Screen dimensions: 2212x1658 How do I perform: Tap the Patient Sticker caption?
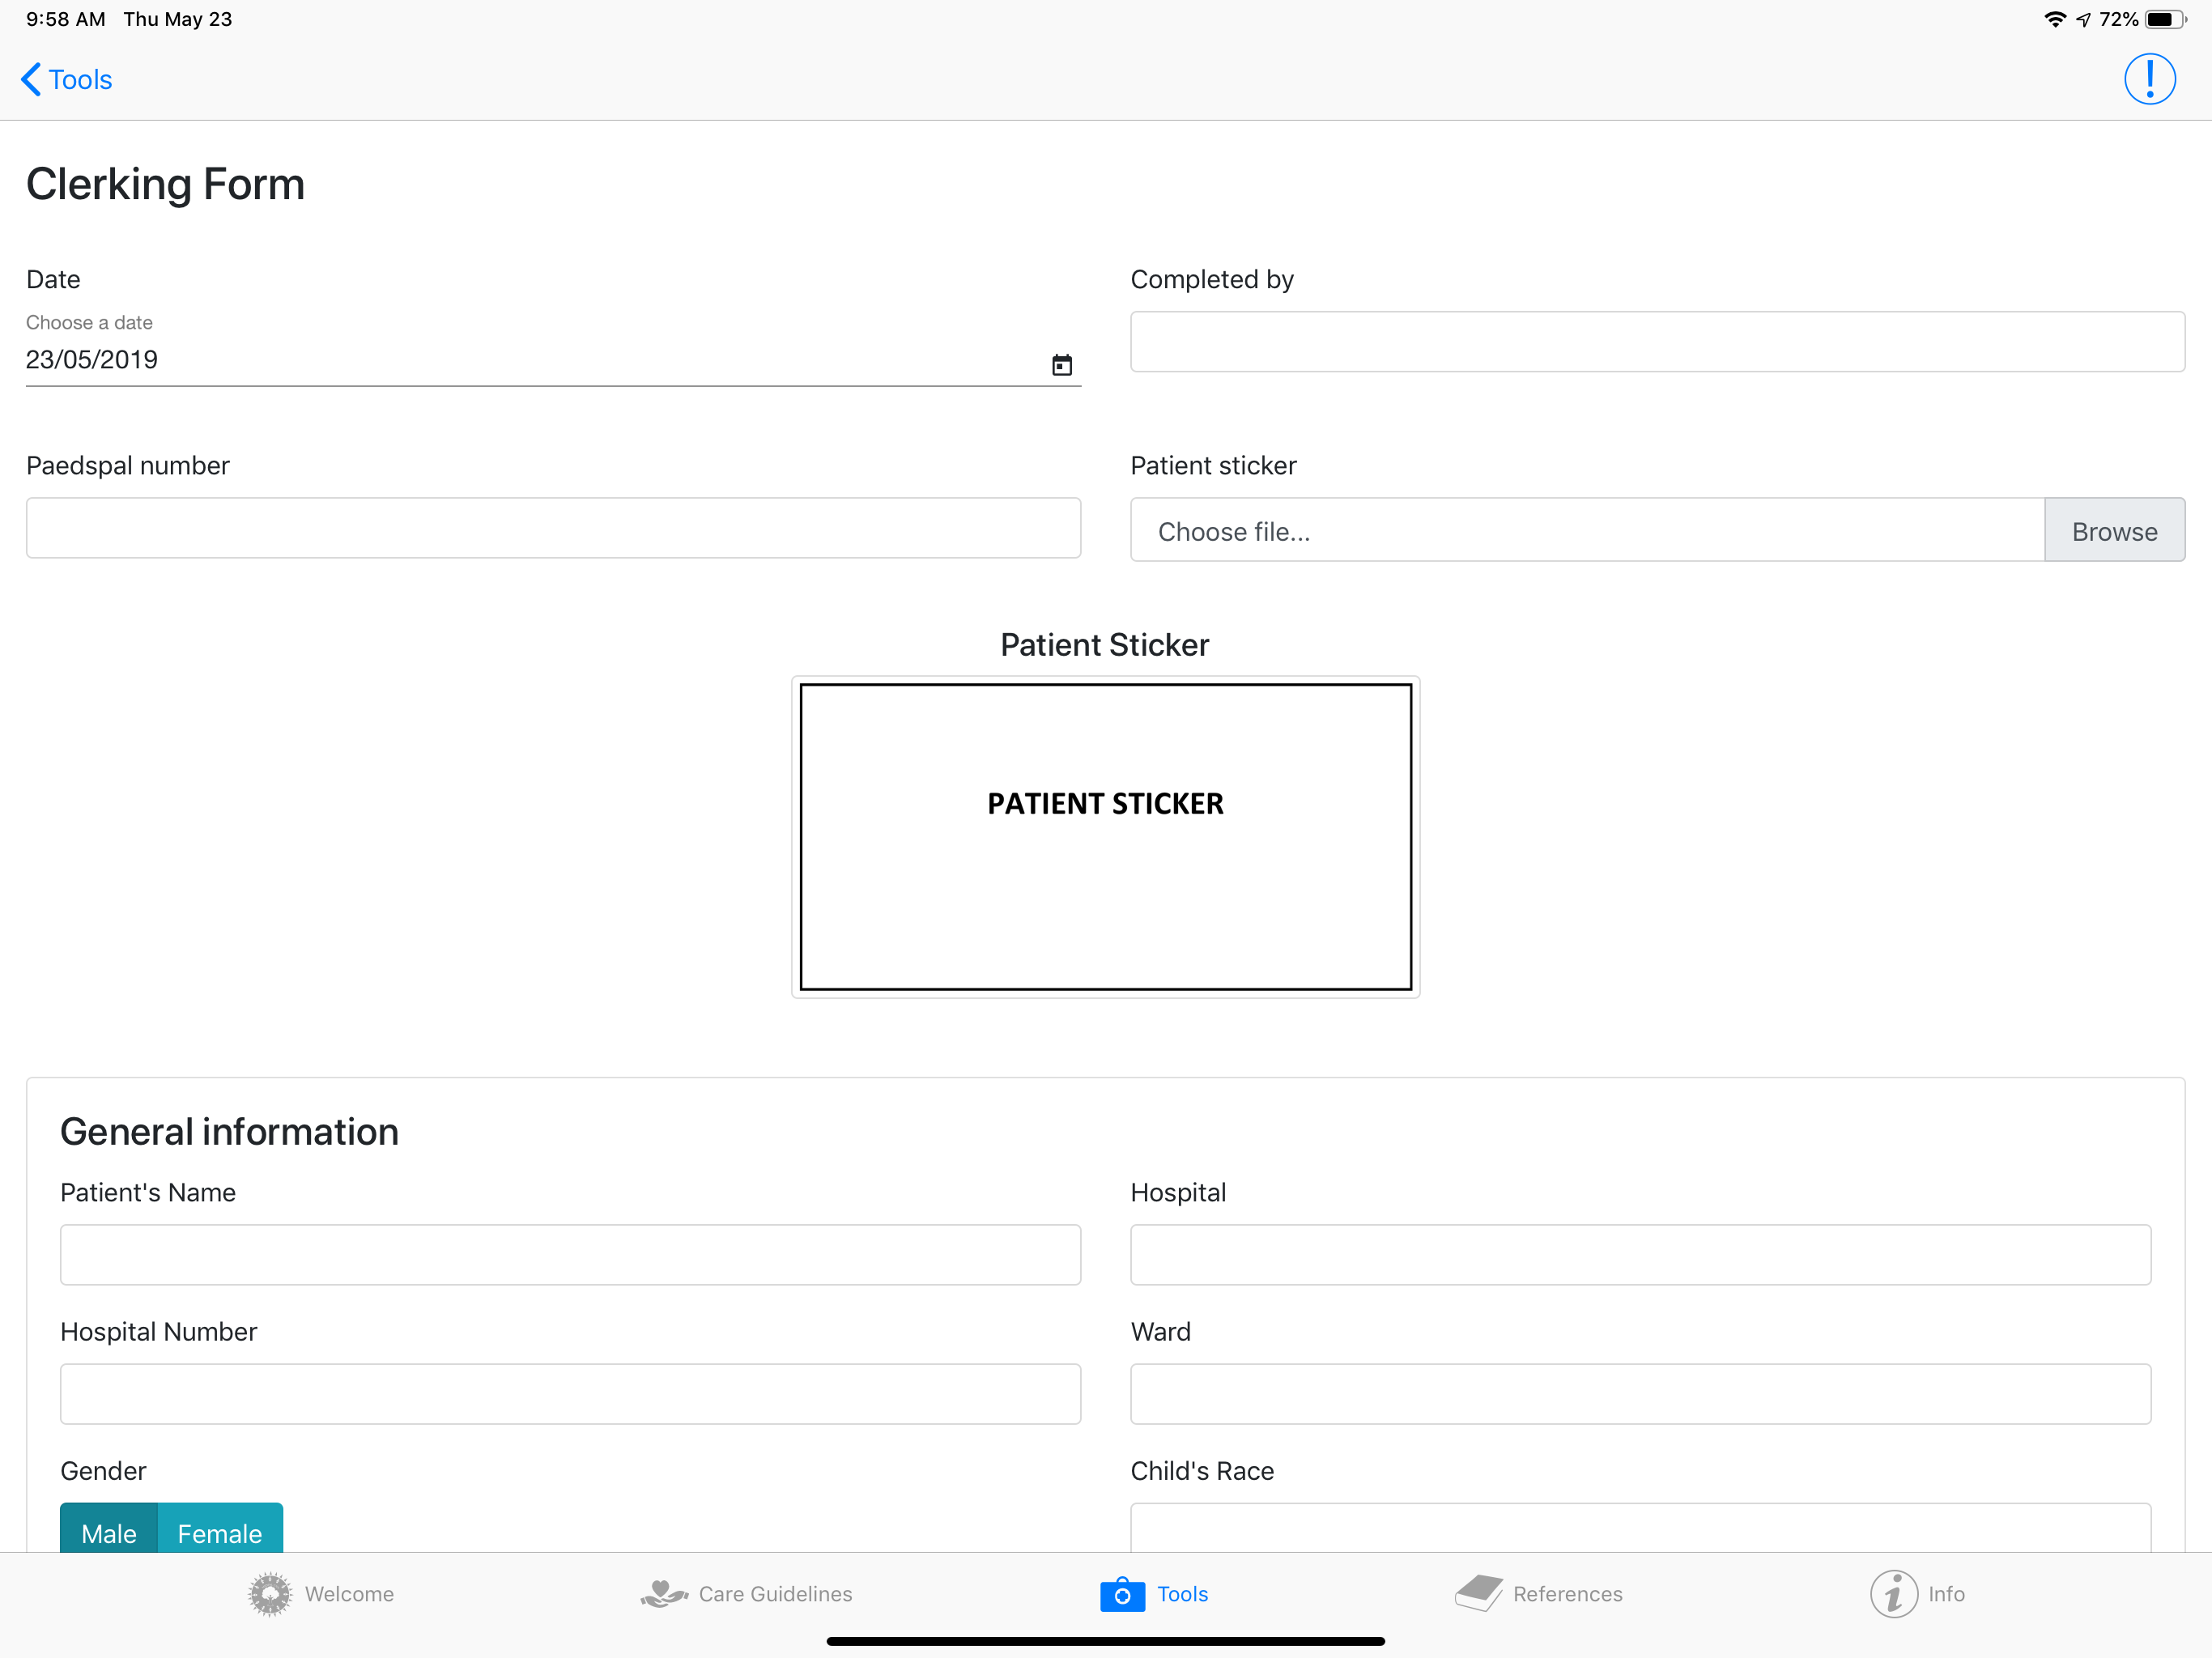coord(1105,645)
